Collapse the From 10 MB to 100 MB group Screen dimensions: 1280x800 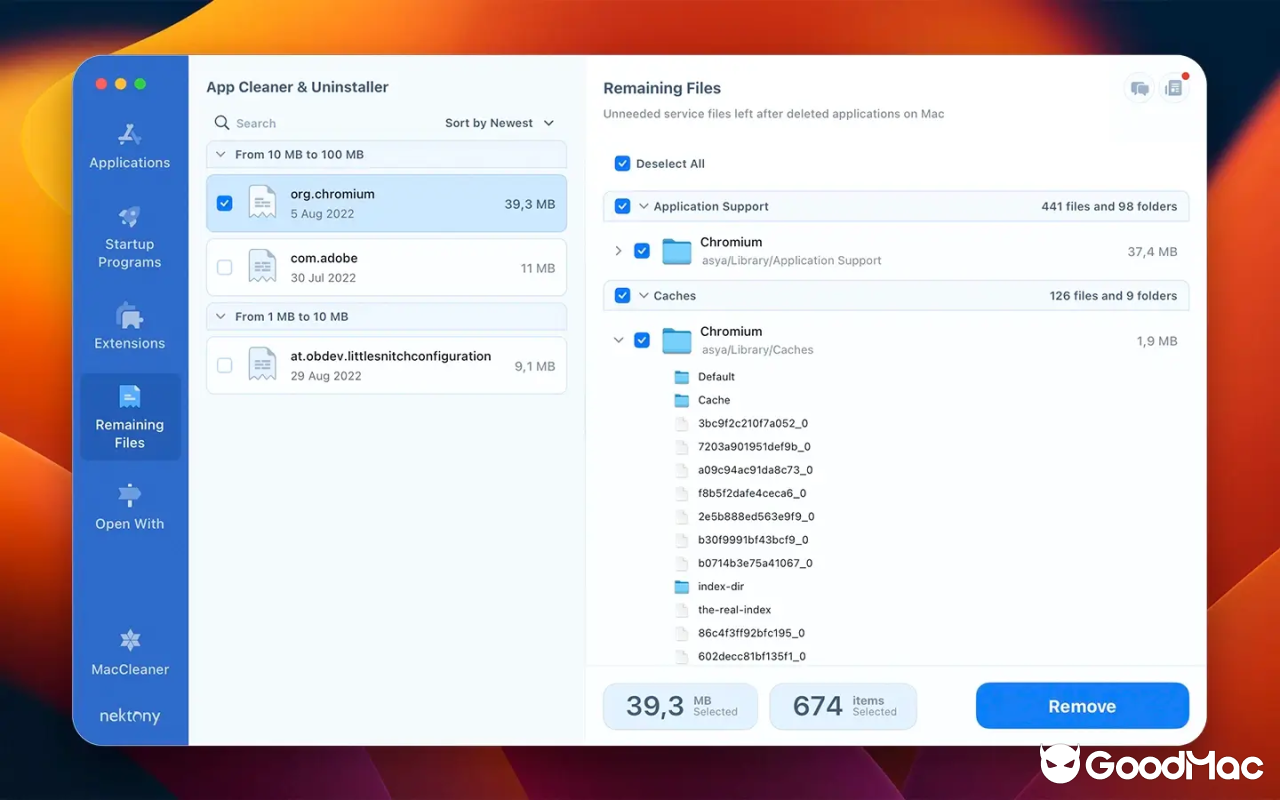(x=221, y=155)
